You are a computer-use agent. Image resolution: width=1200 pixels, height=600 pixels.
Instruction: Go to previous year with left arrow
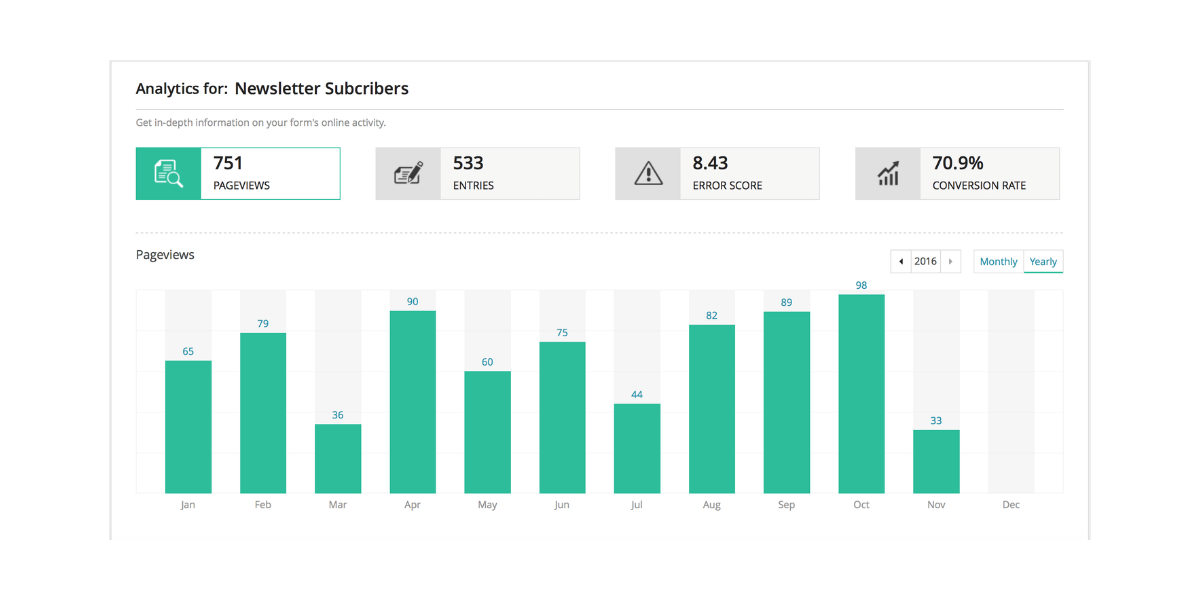coord(901,262)
